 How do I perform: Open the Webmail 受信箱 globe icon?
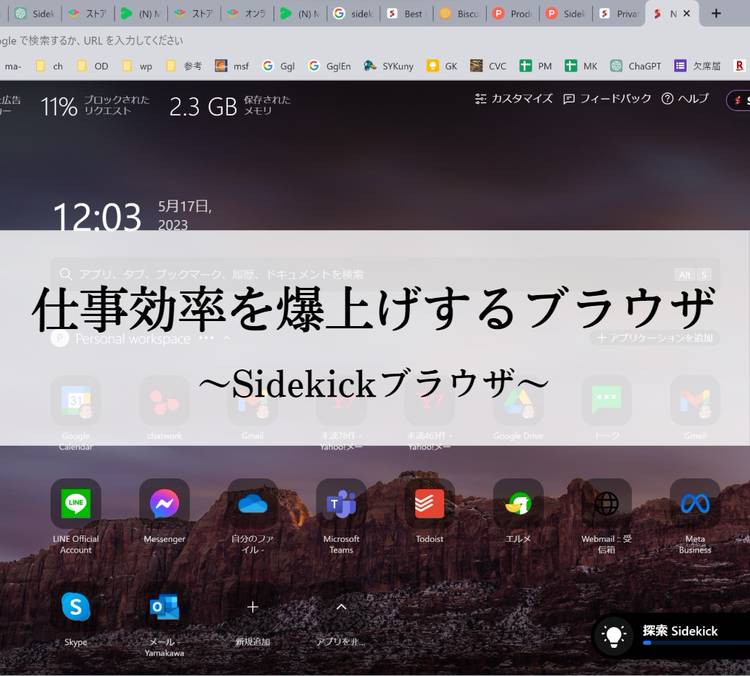coord(607,503)
